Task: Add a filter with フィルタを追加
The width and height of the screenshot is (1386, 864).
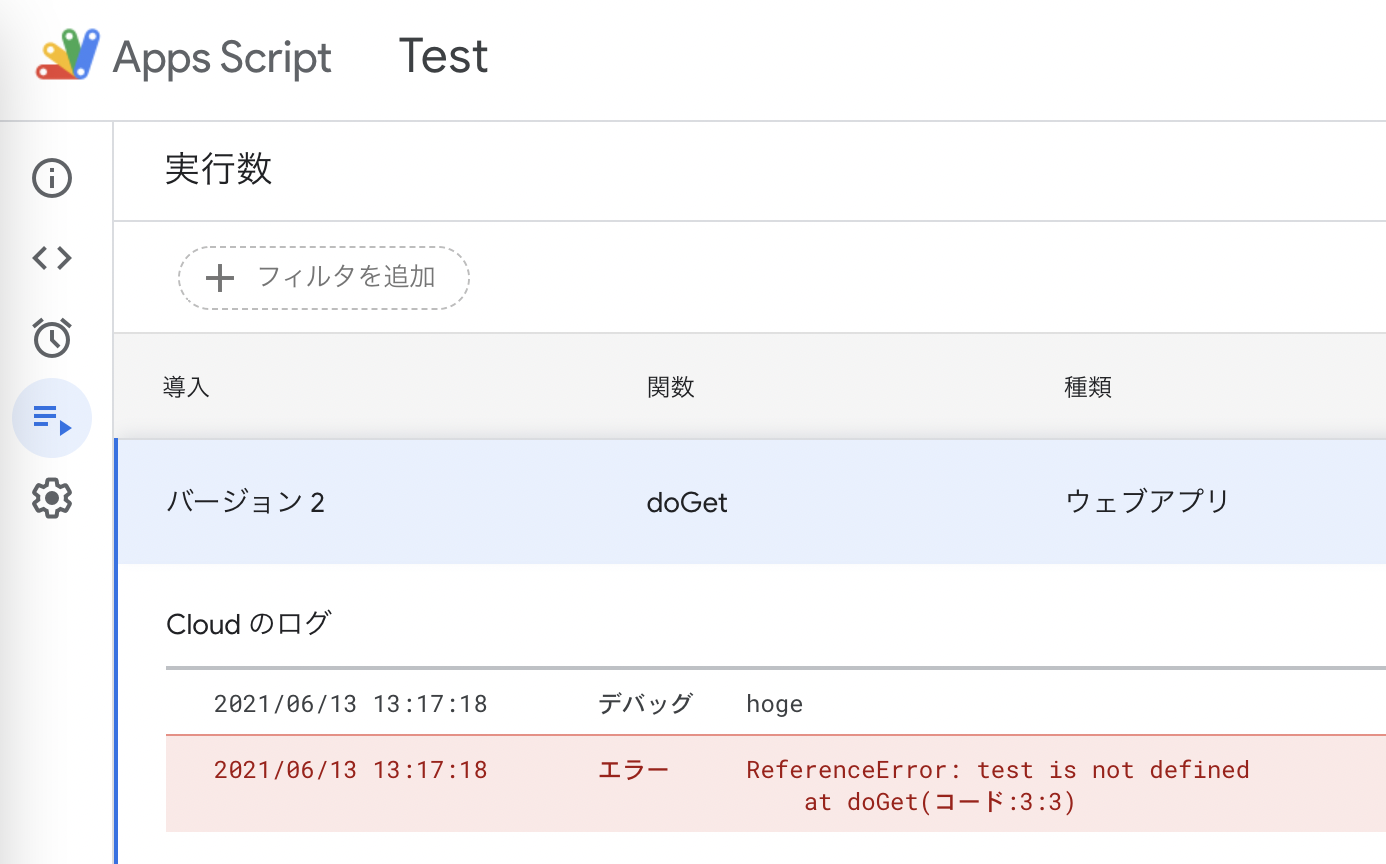Action: [323, 277]
